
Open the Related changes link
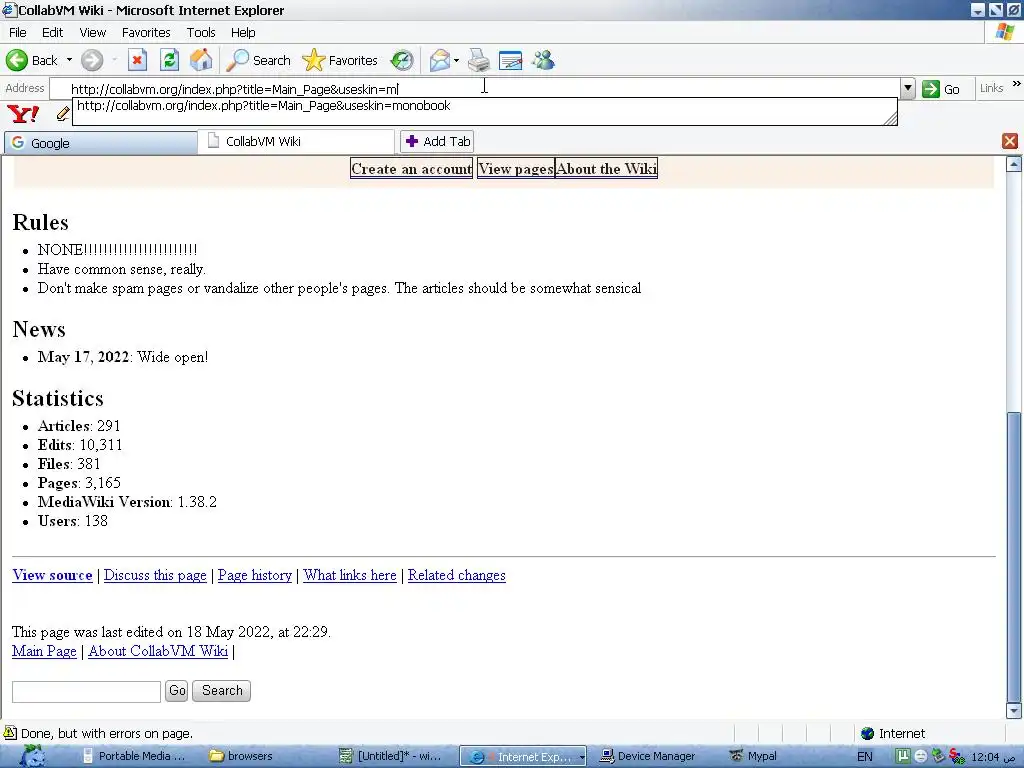(x=456, y=575)
